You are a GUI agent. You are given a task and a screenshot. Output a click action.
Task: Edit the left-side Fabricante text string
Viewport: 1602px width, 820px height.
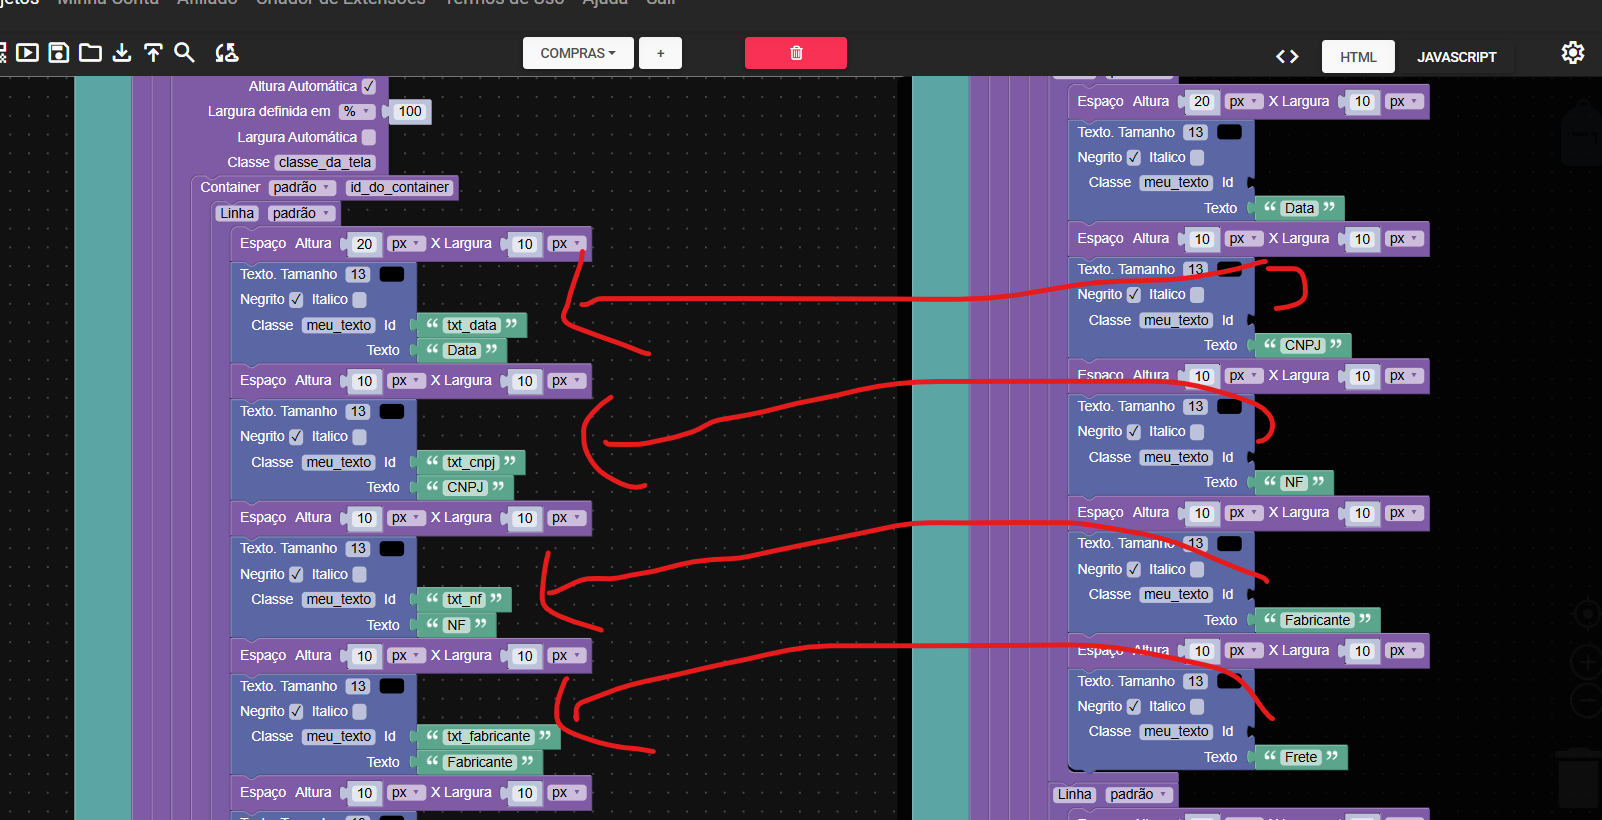pos(479,762)
